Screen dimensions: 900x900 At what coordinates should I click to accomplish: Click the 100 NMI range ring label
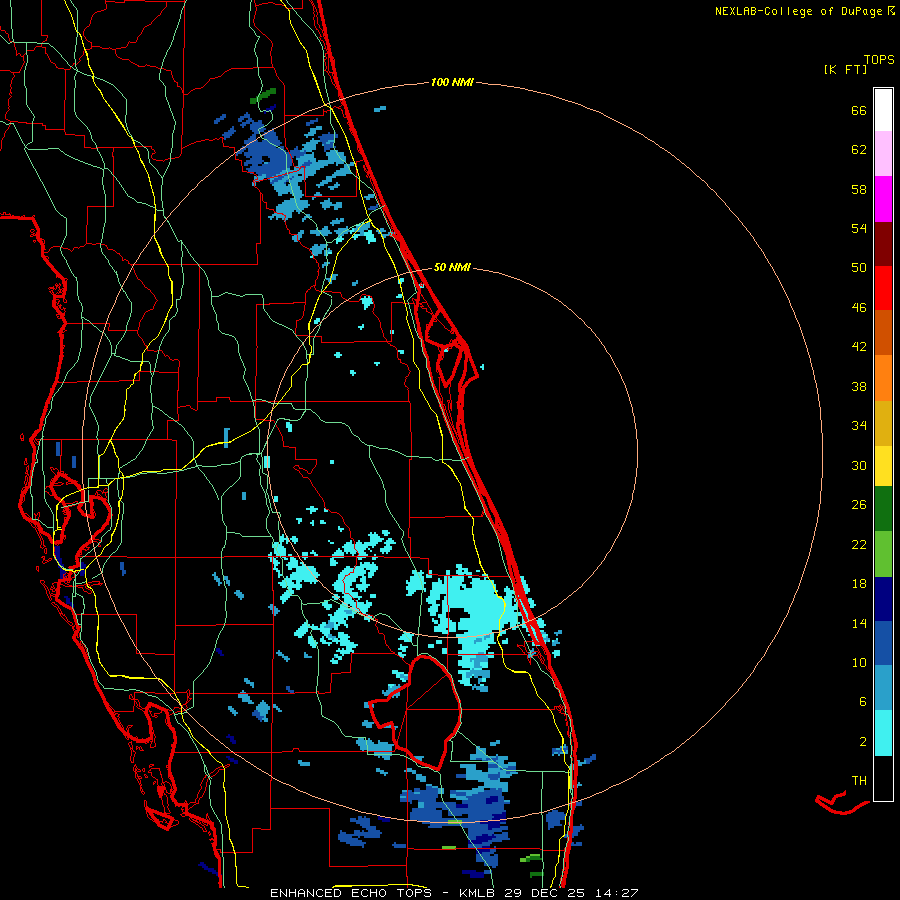452,83
